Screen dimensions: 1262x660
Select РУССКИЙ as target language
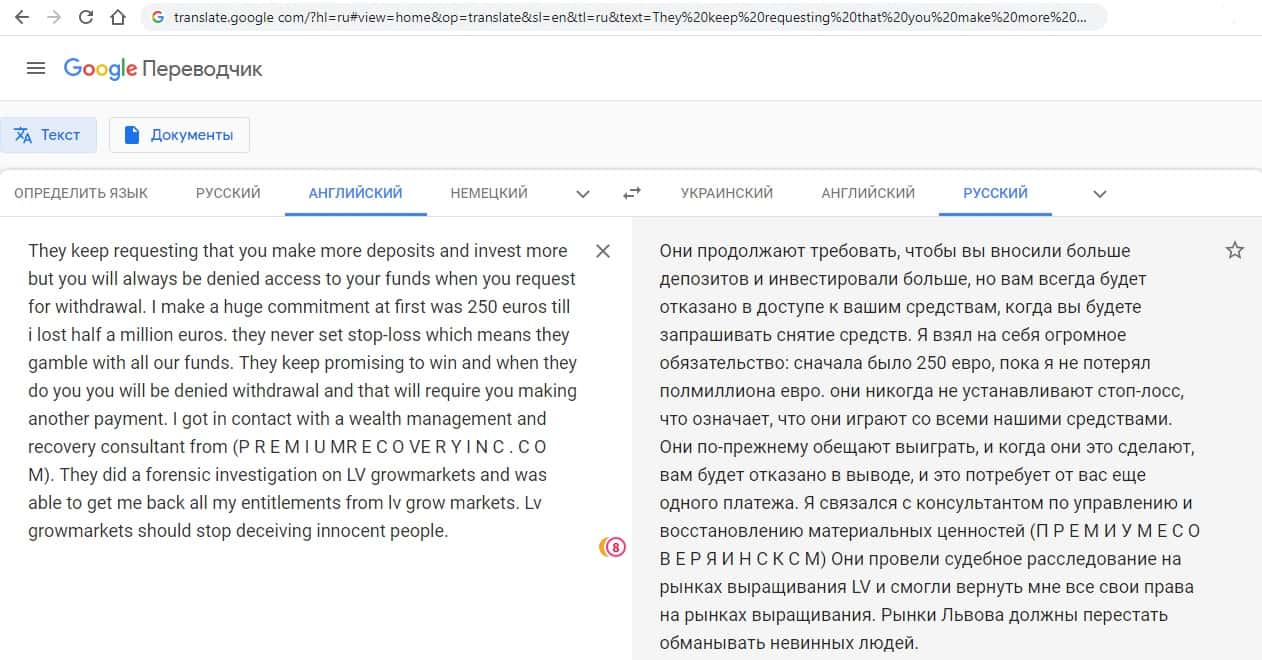tap(995, 193)
